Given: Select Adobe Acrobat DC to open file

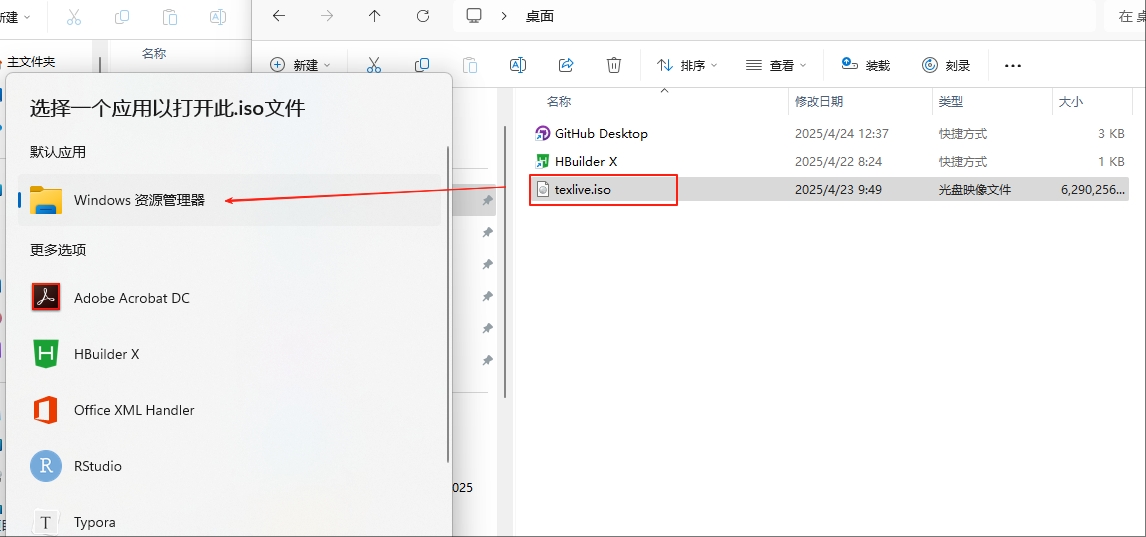Looking at the screenshot, I should pos(131,298).
